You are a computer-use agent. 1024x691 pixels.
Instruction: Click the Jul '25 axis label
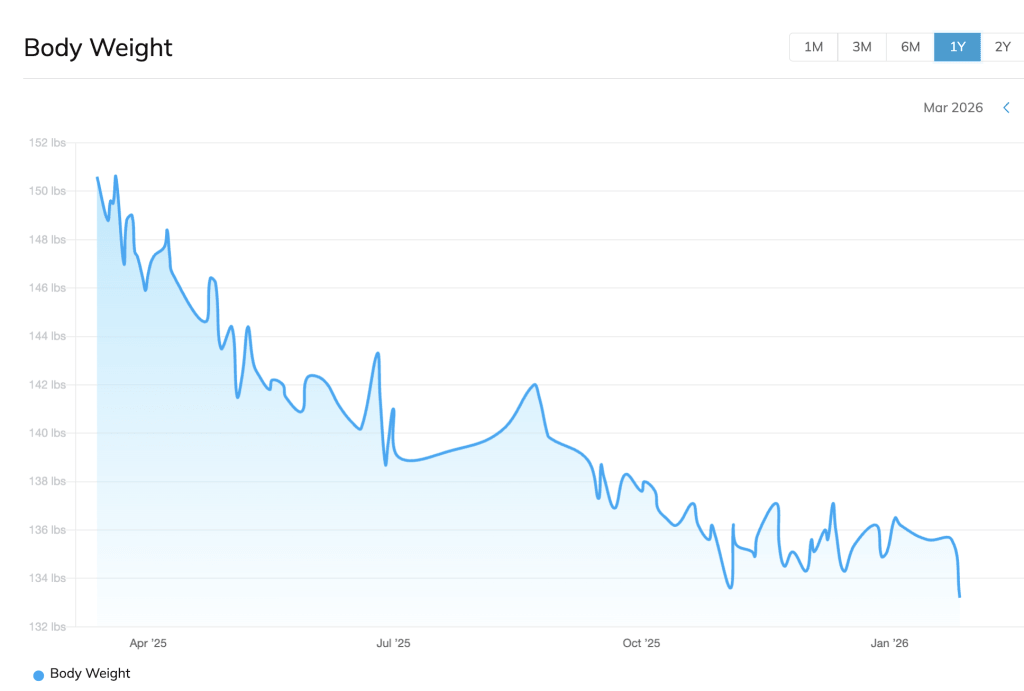point(394,644)
